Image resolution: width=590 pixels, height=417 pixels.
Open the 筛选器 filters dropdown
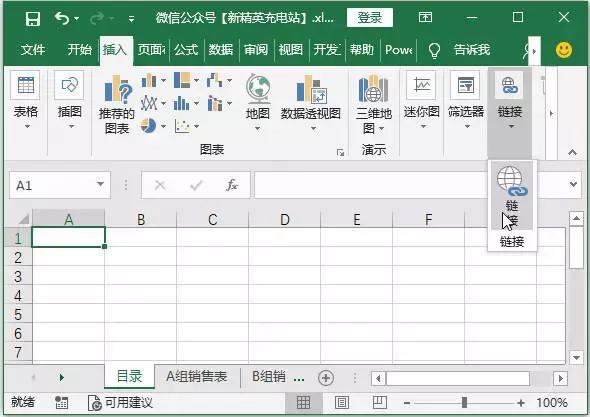pos(466,100)
